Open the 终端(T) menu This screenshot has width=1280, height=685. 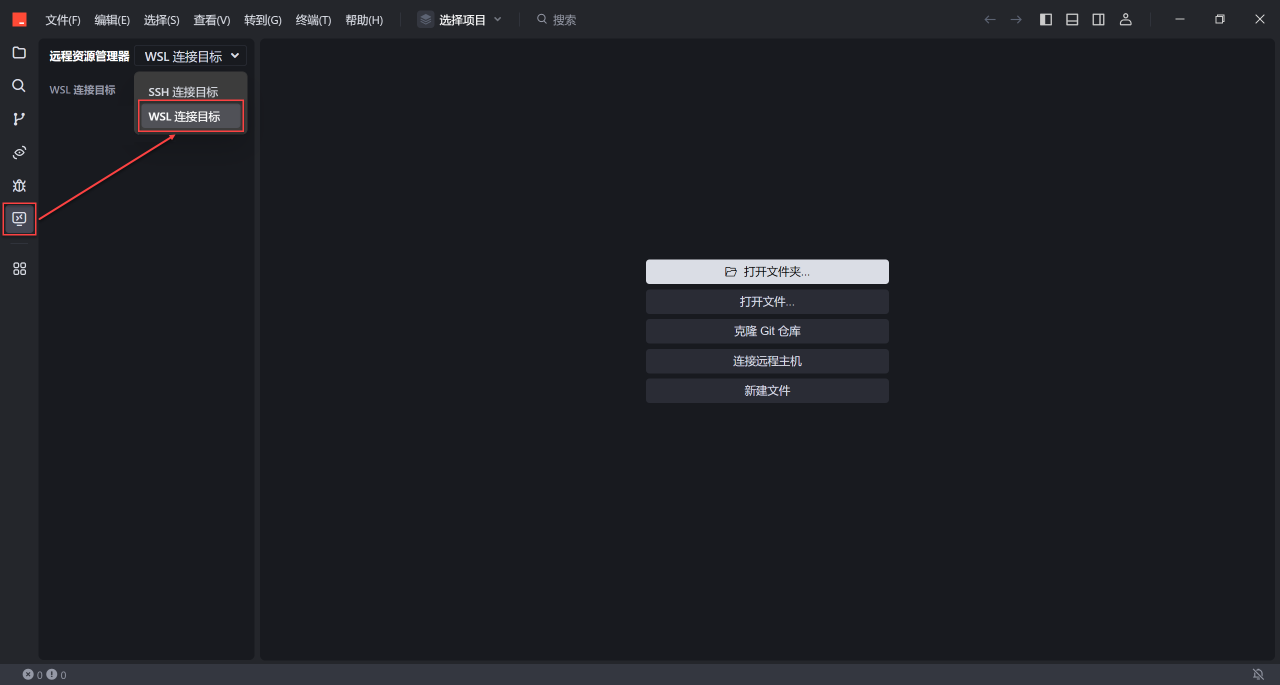(312, 19)
